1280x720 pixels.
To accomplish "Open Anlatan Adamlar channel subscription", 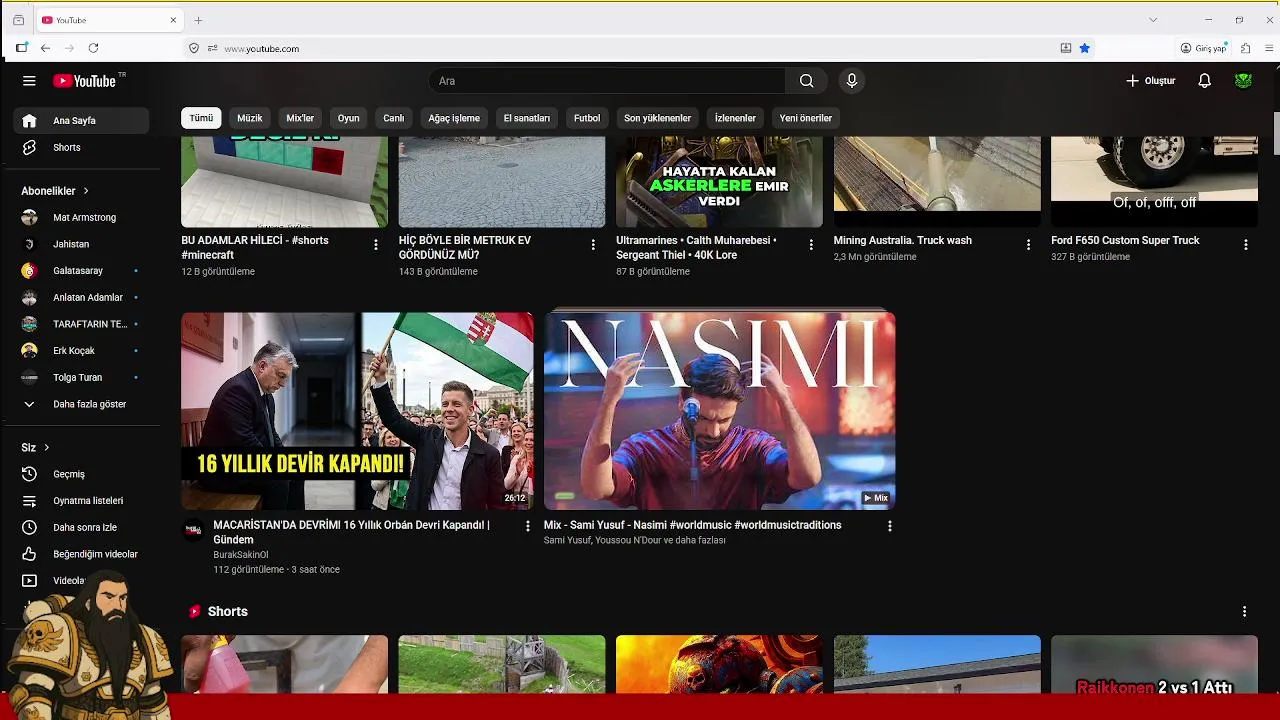I will point(81,298).
